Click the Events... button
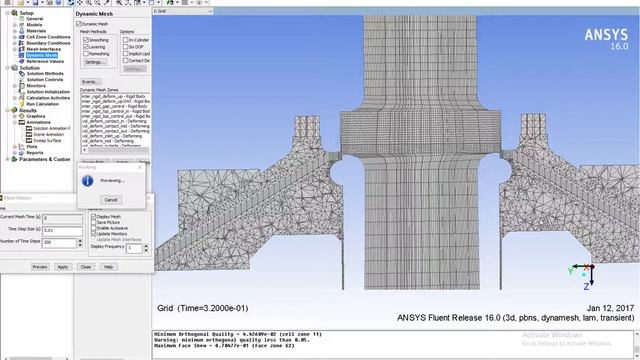This screenshot has height=360, width=640. pos(91,82)
